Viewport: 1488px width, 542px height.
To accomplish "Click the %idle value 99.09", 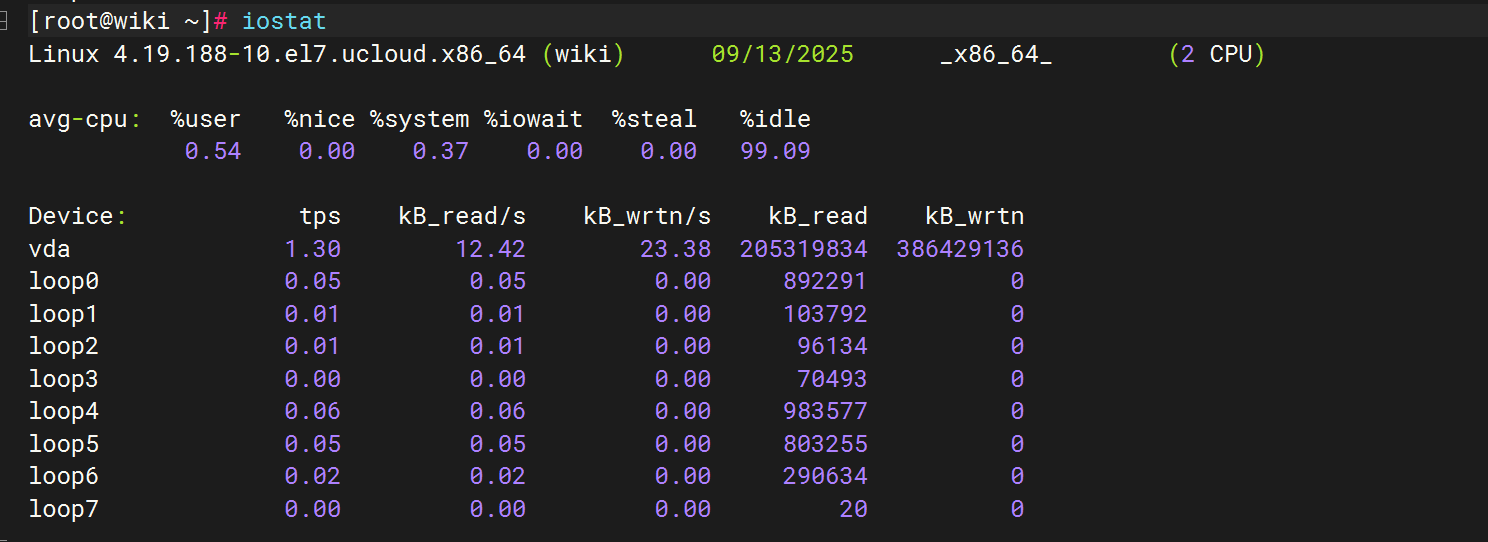I will click(775, 151).
